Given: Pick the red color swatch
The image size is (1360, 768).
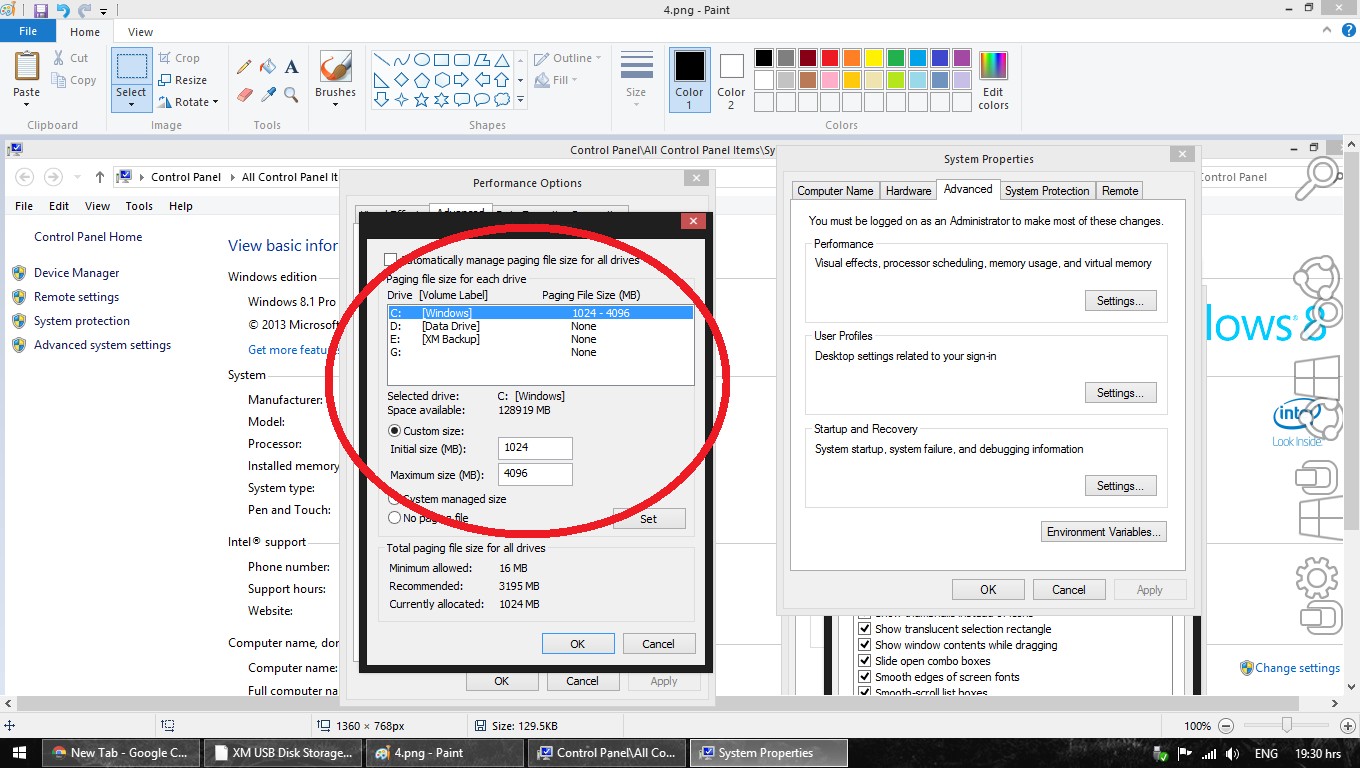Looking at the screenshot, I should 829,58.
